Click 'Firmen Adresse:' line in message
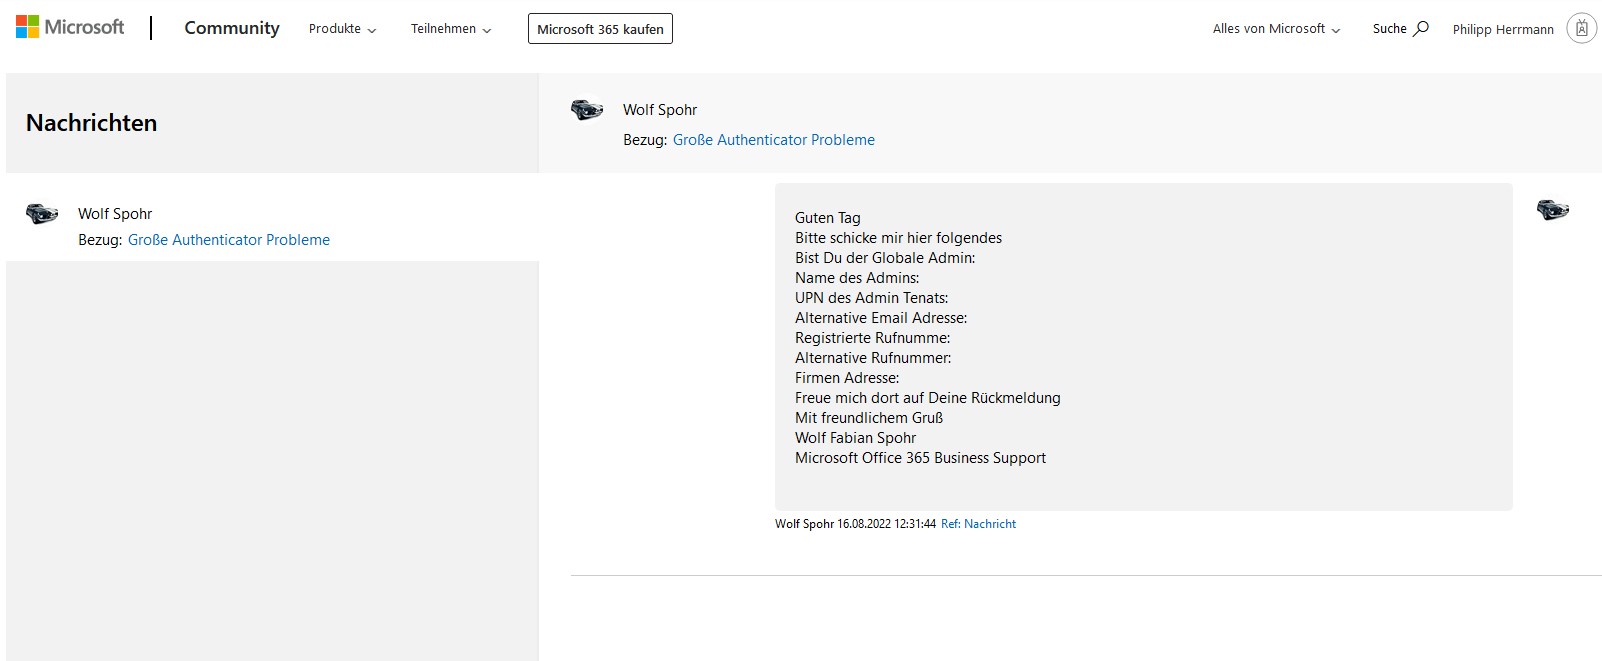The image size is (1602, 661). point(847,378)
